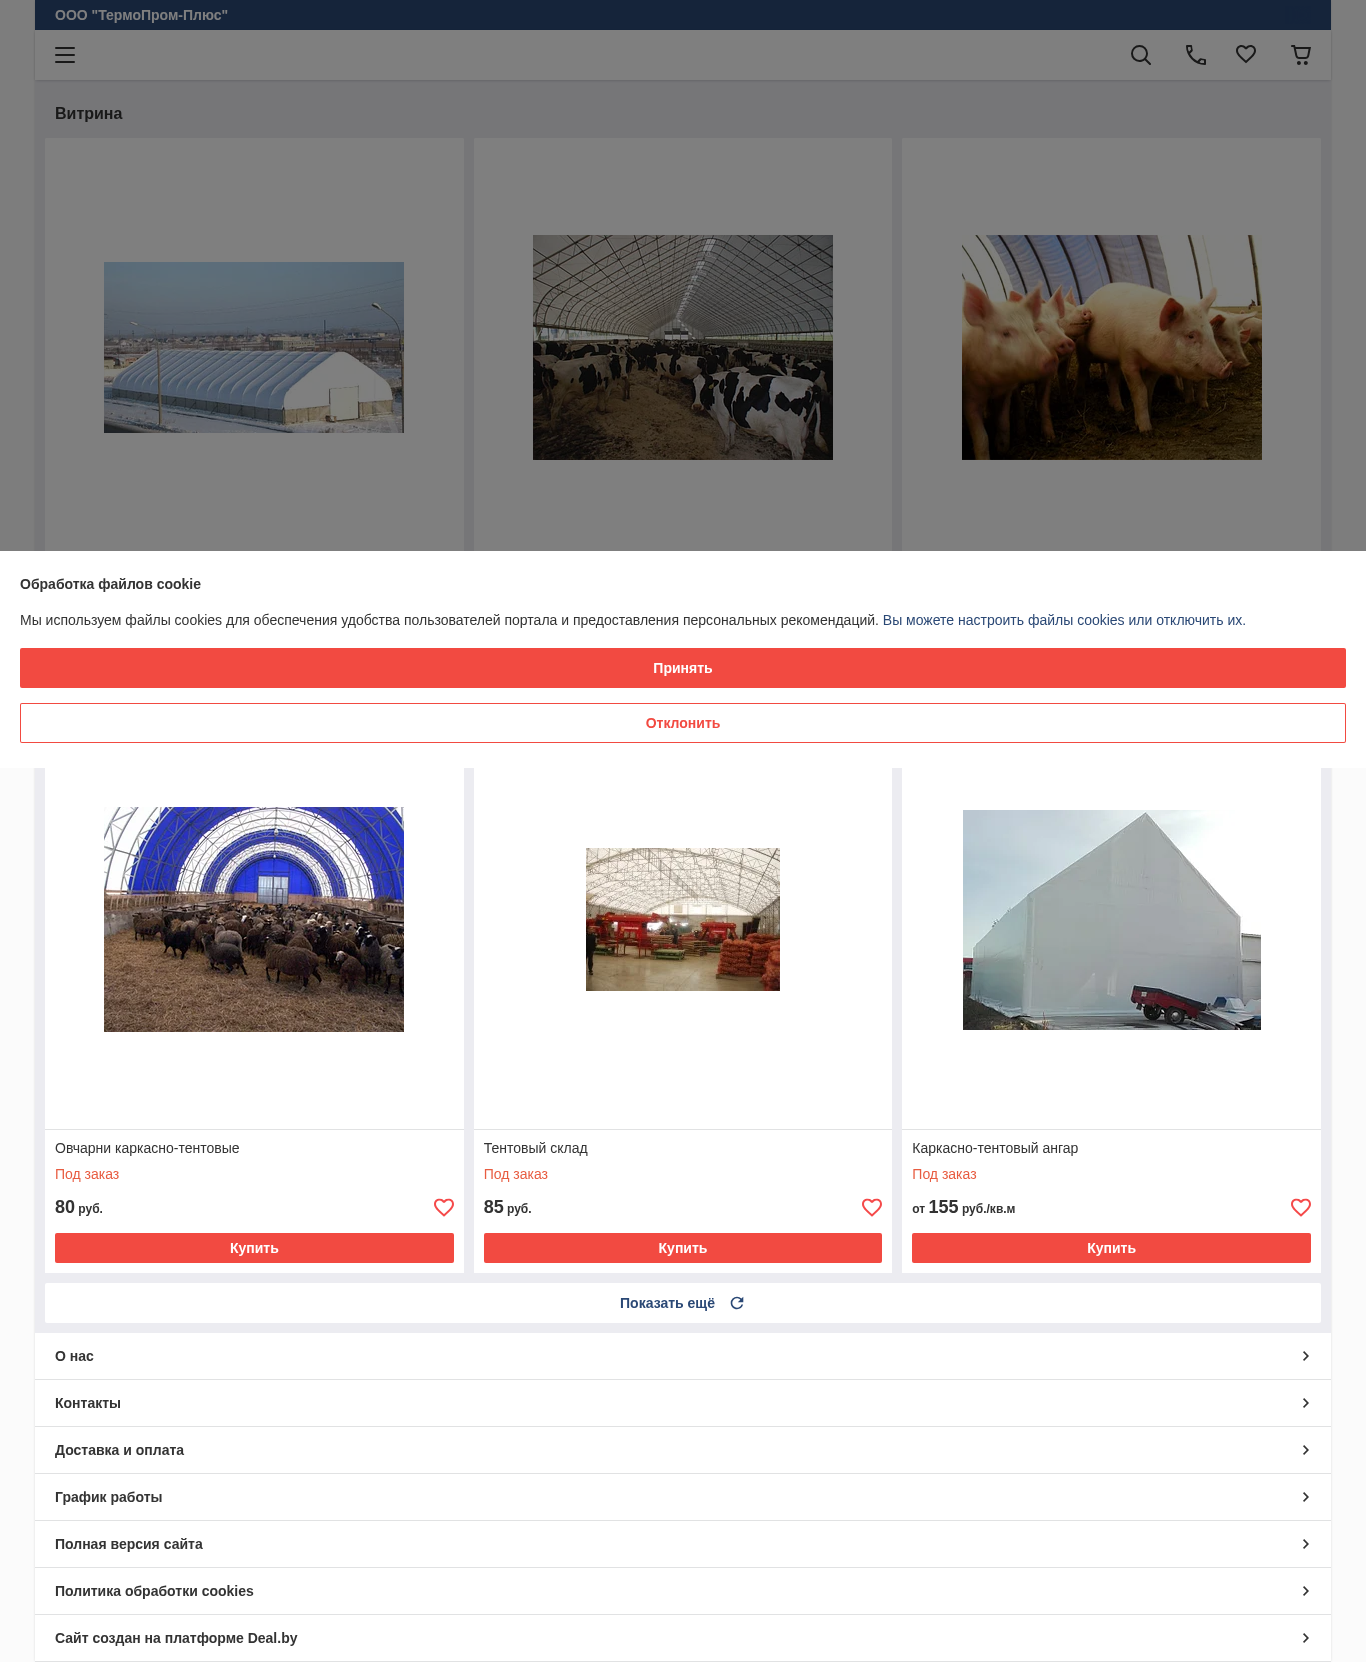
Task: Open the shopping cart icon
Action: (1301, 55)
